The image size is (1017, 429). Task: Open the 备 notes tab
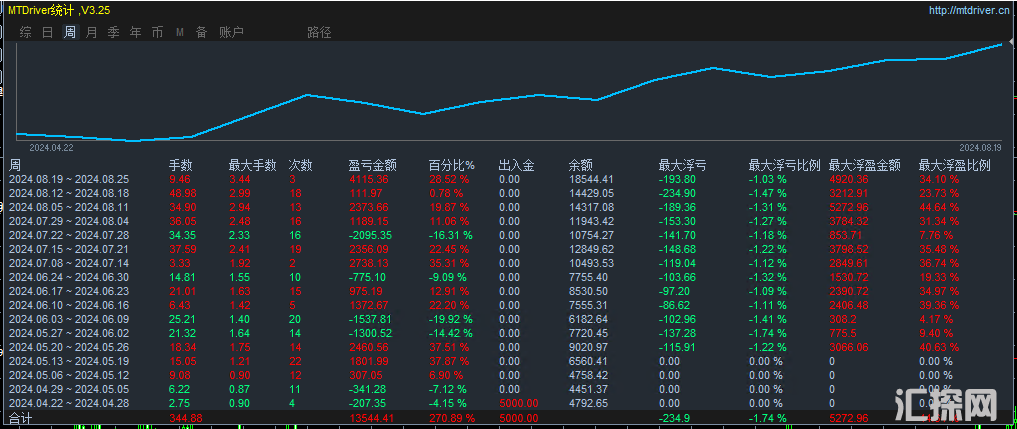[x=202, y=32]
